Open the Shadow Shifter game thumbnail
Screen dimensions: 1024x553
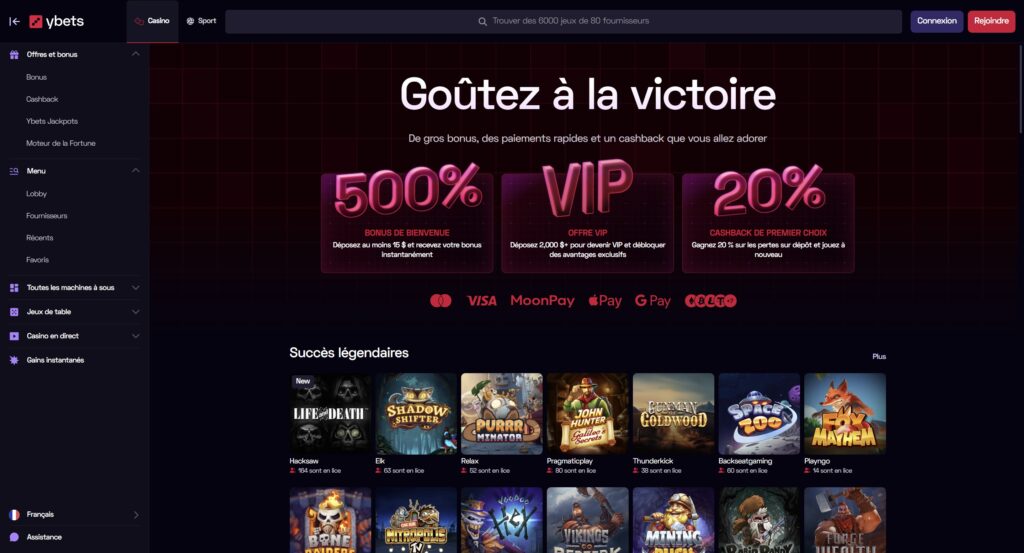tap(416, 414)
